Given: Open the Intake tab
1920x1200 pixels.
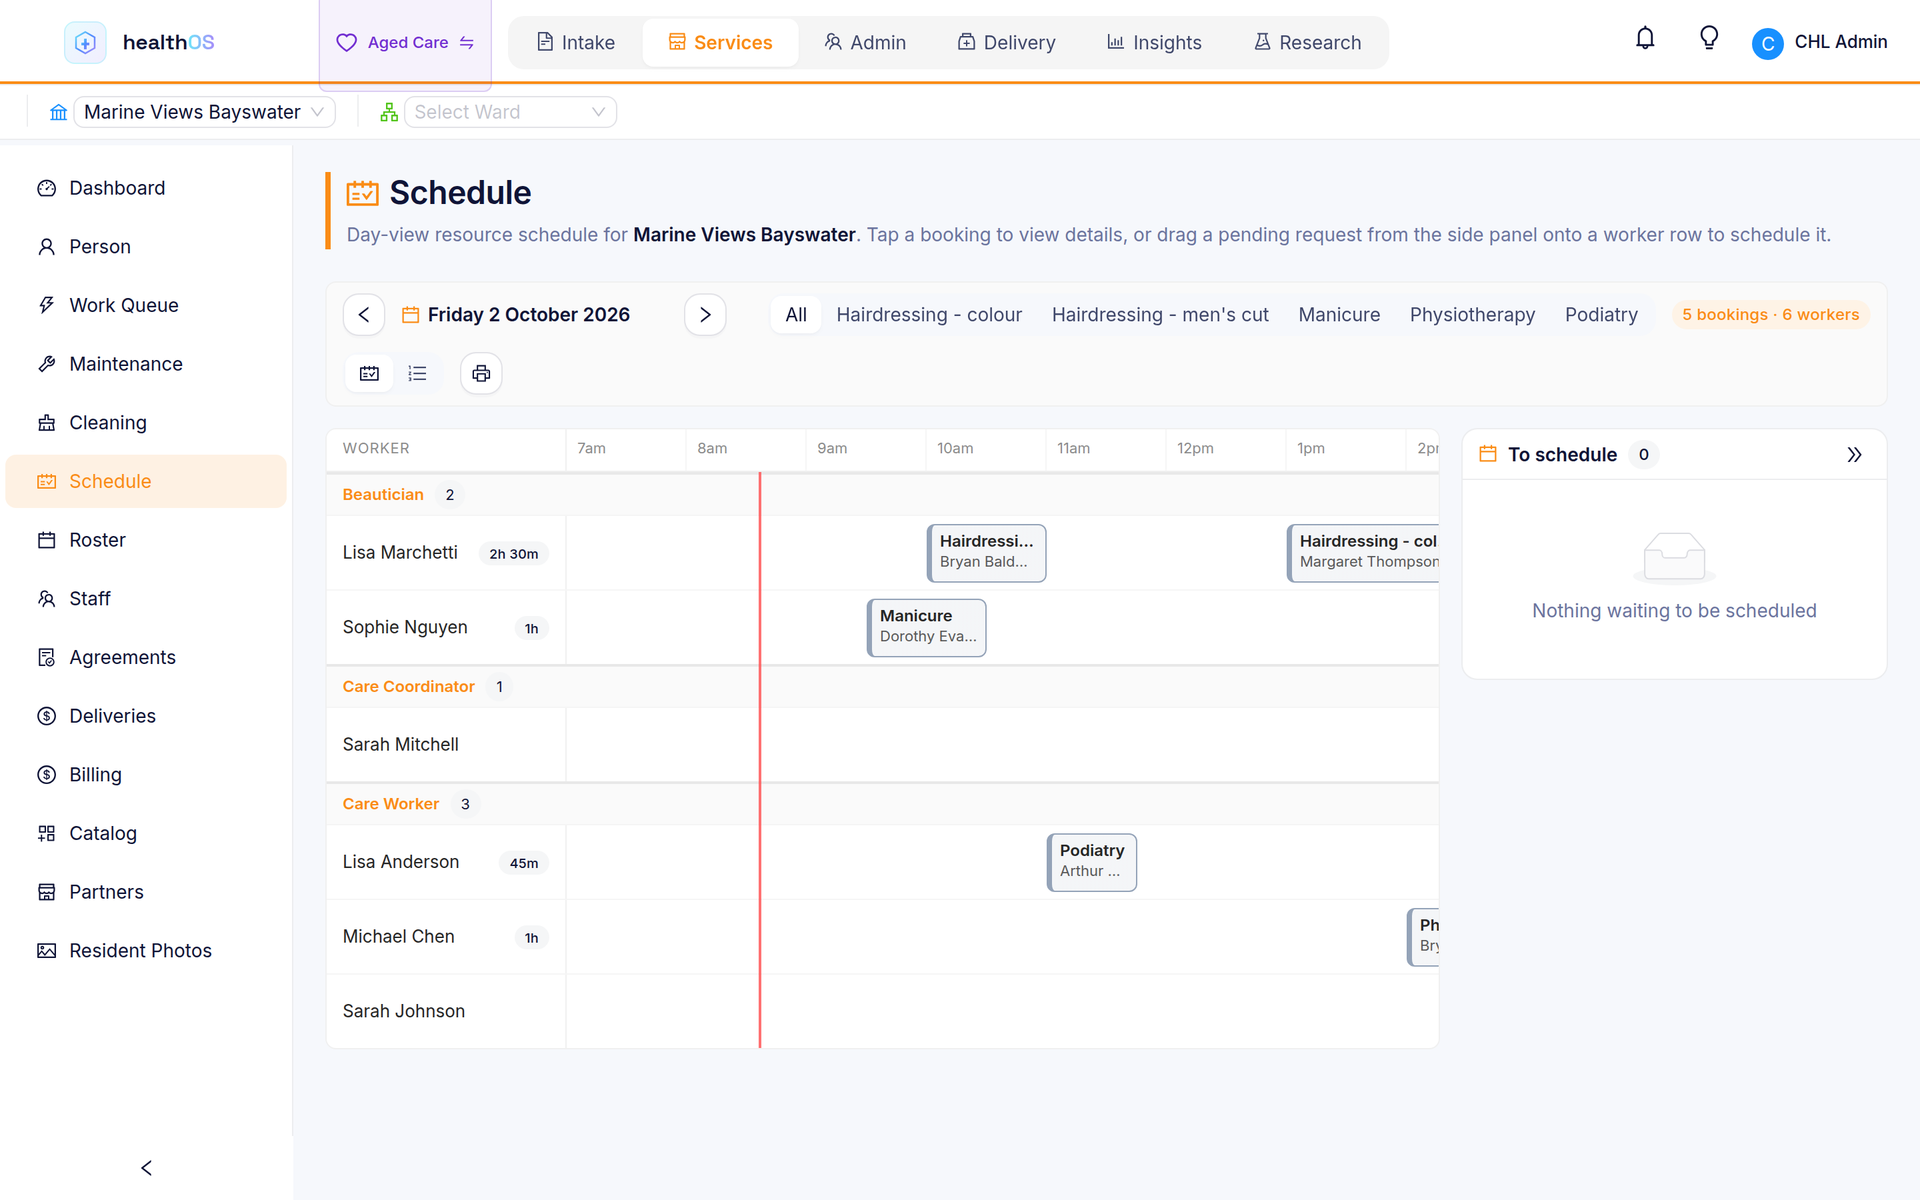Looking at the screenshot, I should [576, 42].
